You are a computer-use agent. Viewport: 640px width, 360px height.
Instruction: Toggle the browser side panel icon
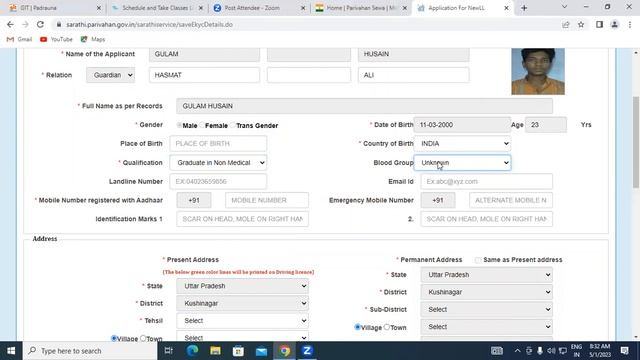(x=599, y=24)
